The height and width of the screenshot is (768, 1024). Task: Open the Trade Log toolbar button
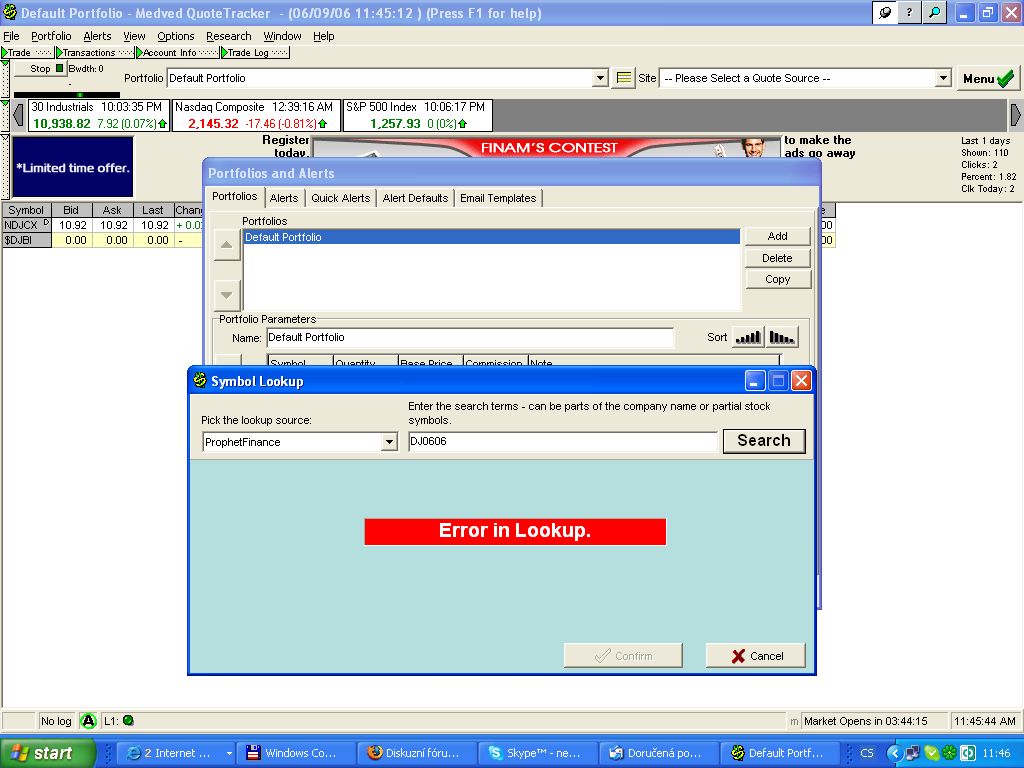(x=255, y=52)
